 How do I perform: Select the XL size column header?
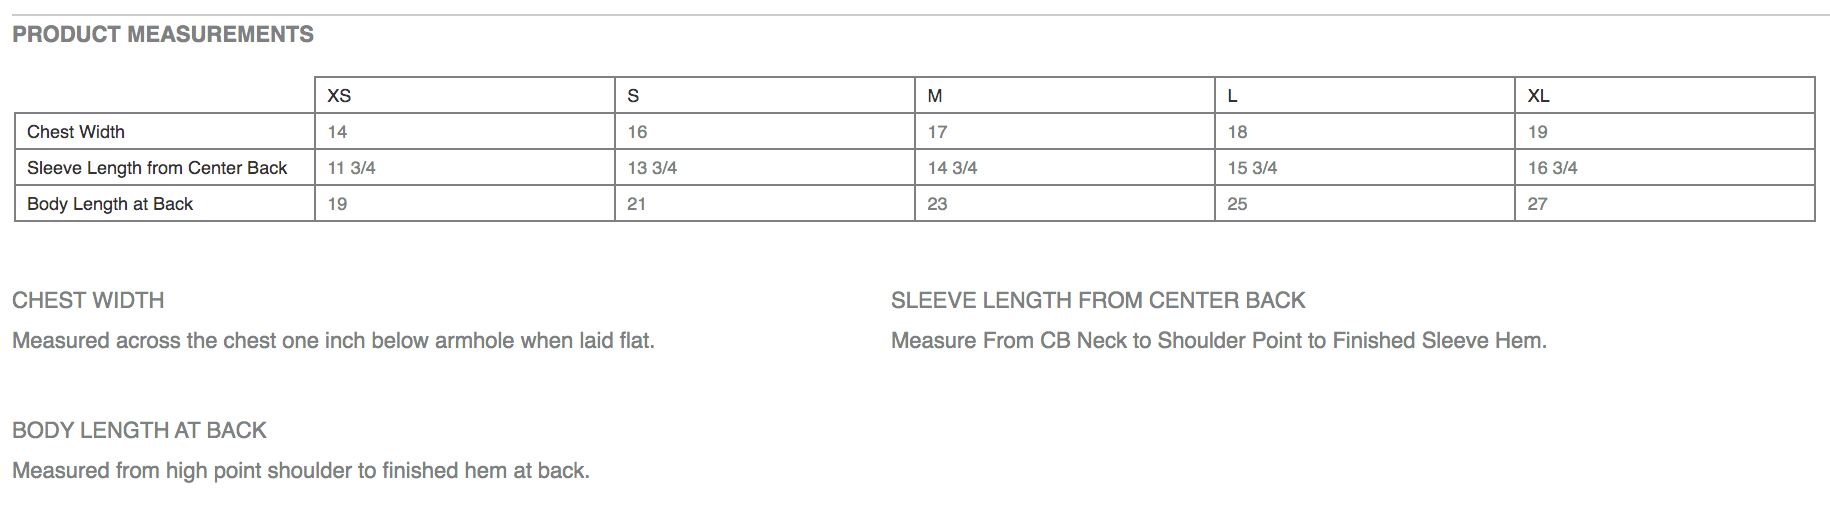(x=1538, y=96)
